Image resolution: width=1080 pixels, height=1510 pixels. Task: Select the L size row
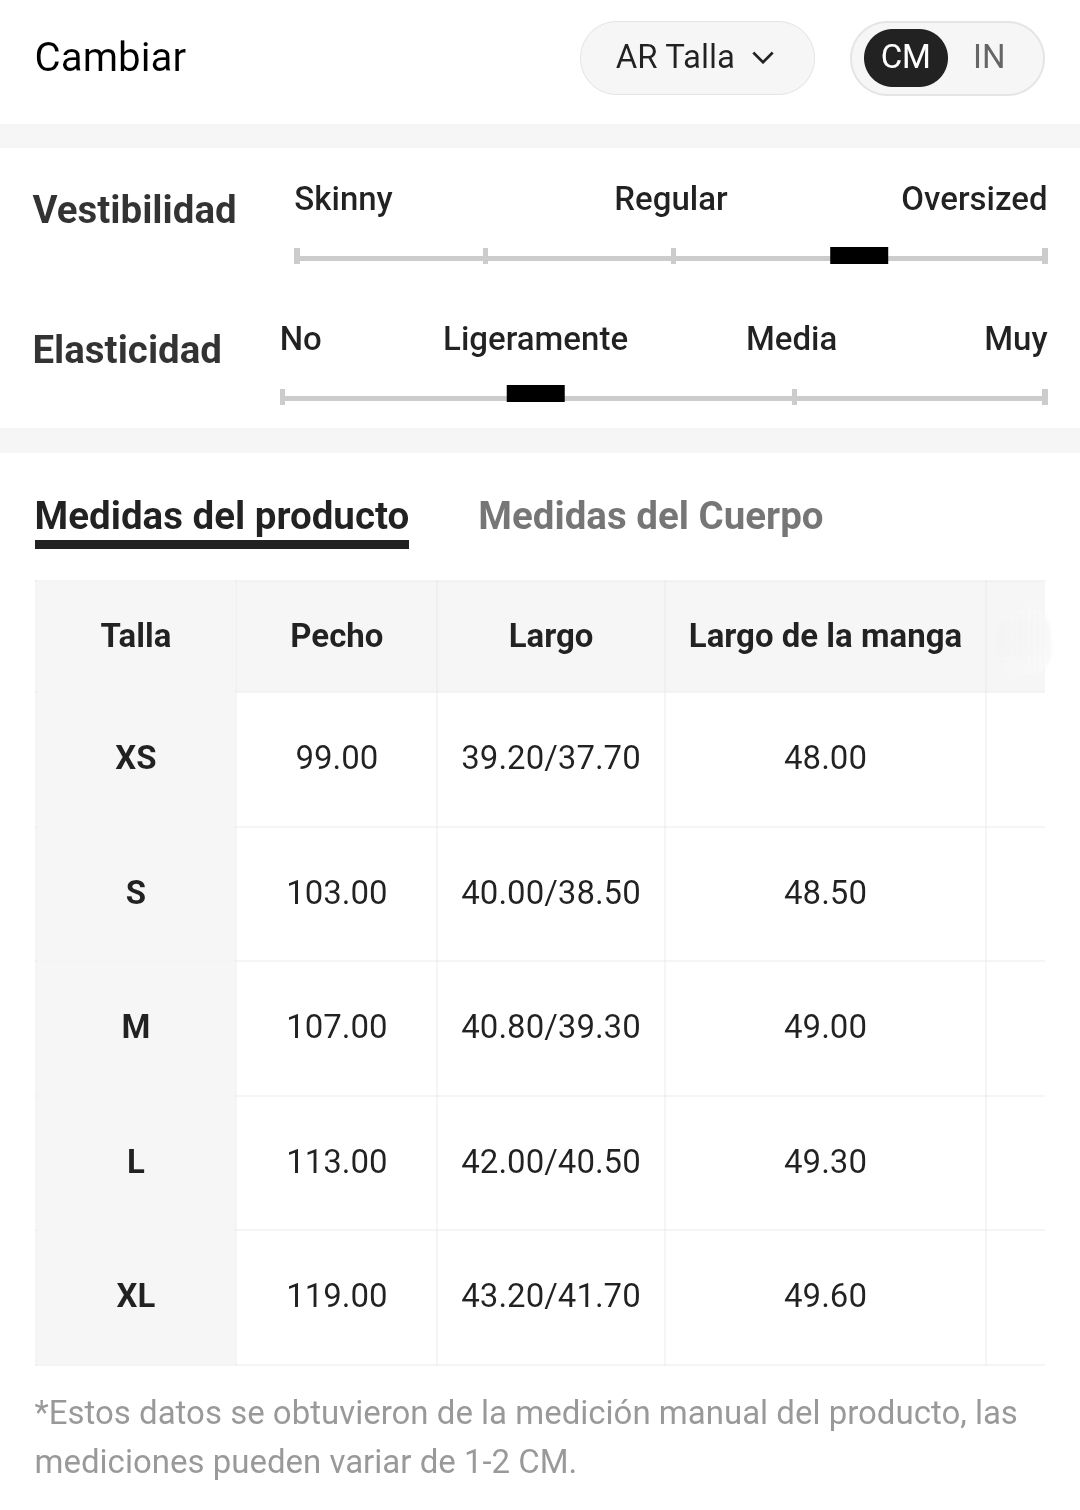[x=540, y=1163]
